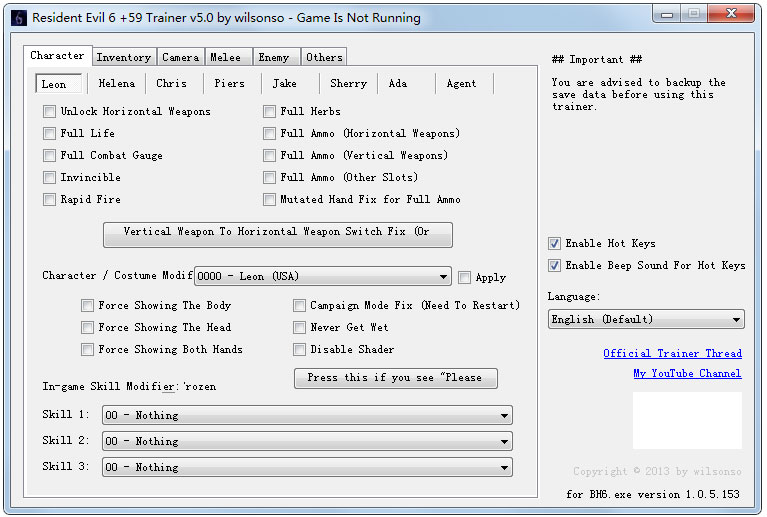Open the Language dropdown
767x517 pixels.
[646, 319]
